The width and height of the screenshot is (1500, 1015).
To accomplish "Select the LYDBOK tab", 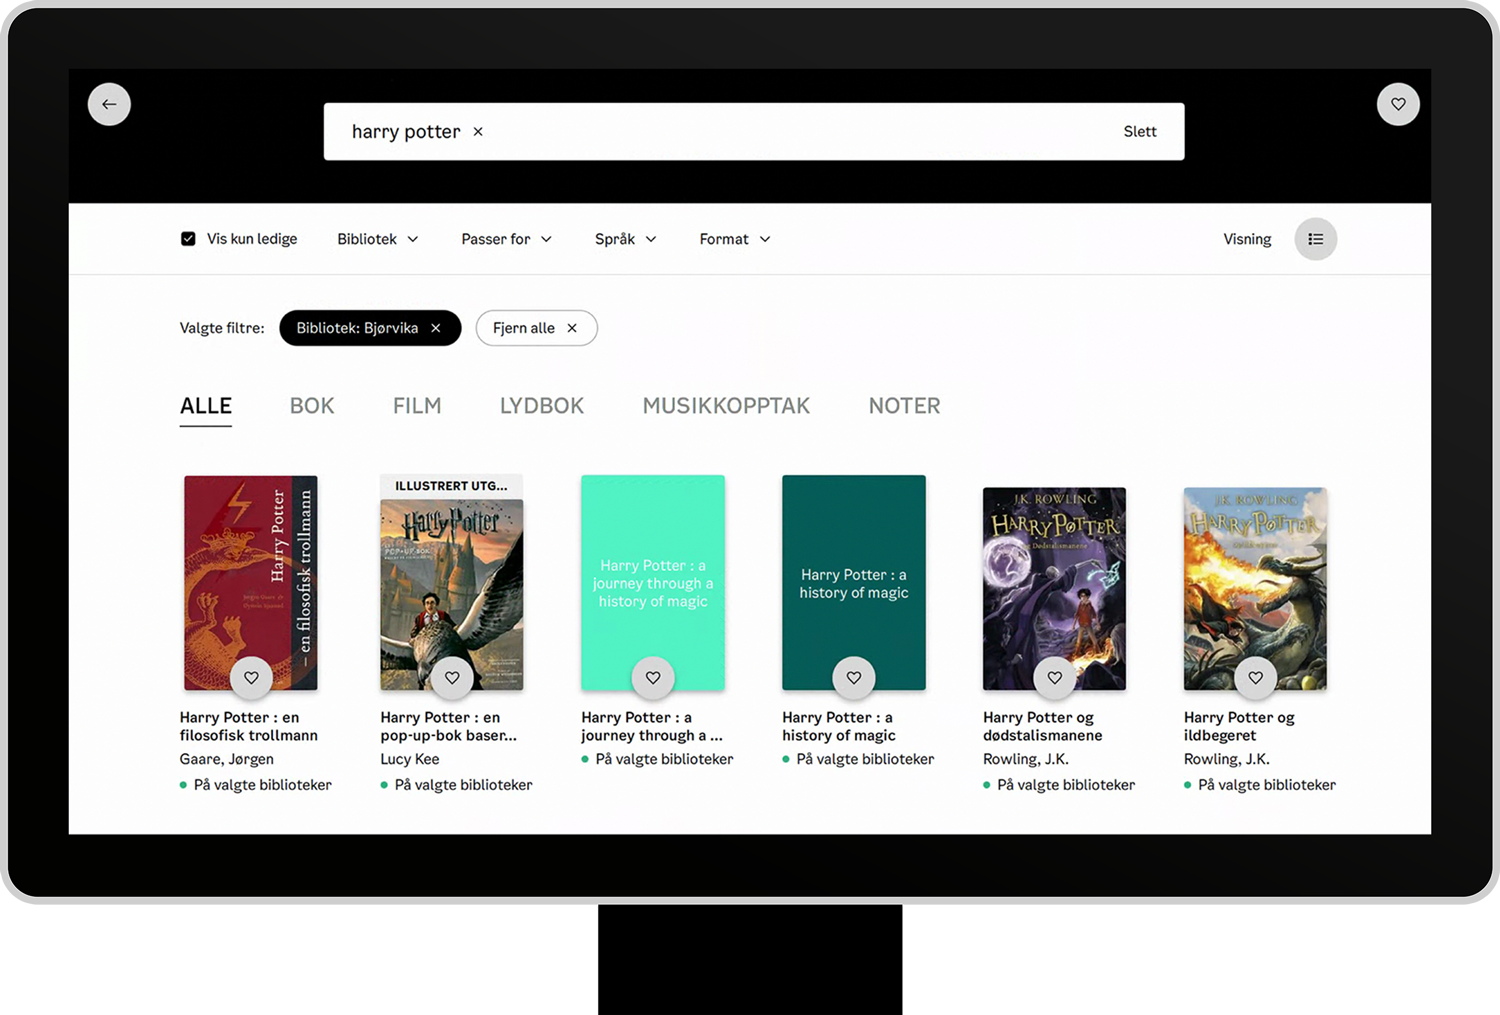I will point(541,406).
